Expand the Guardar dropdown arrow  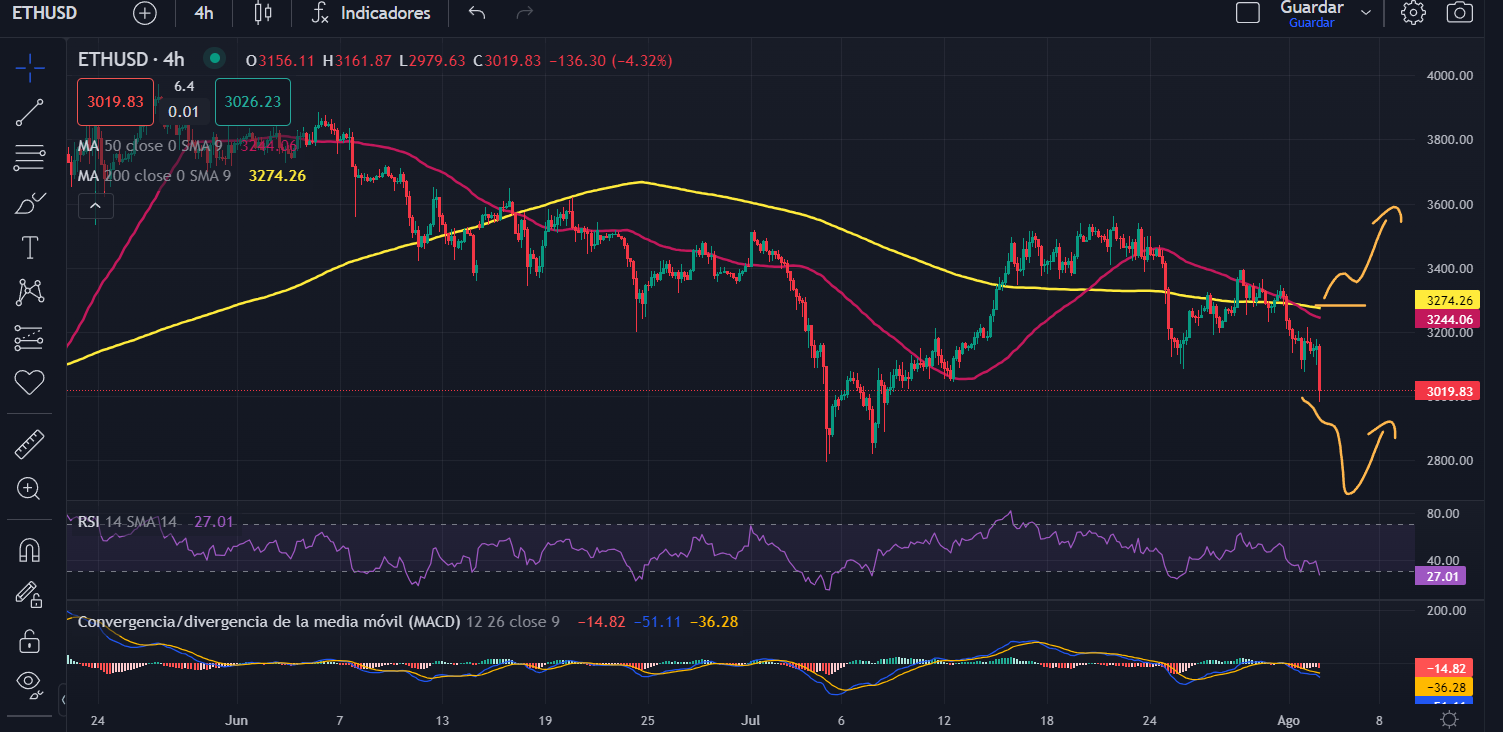tap(1366, 13)
